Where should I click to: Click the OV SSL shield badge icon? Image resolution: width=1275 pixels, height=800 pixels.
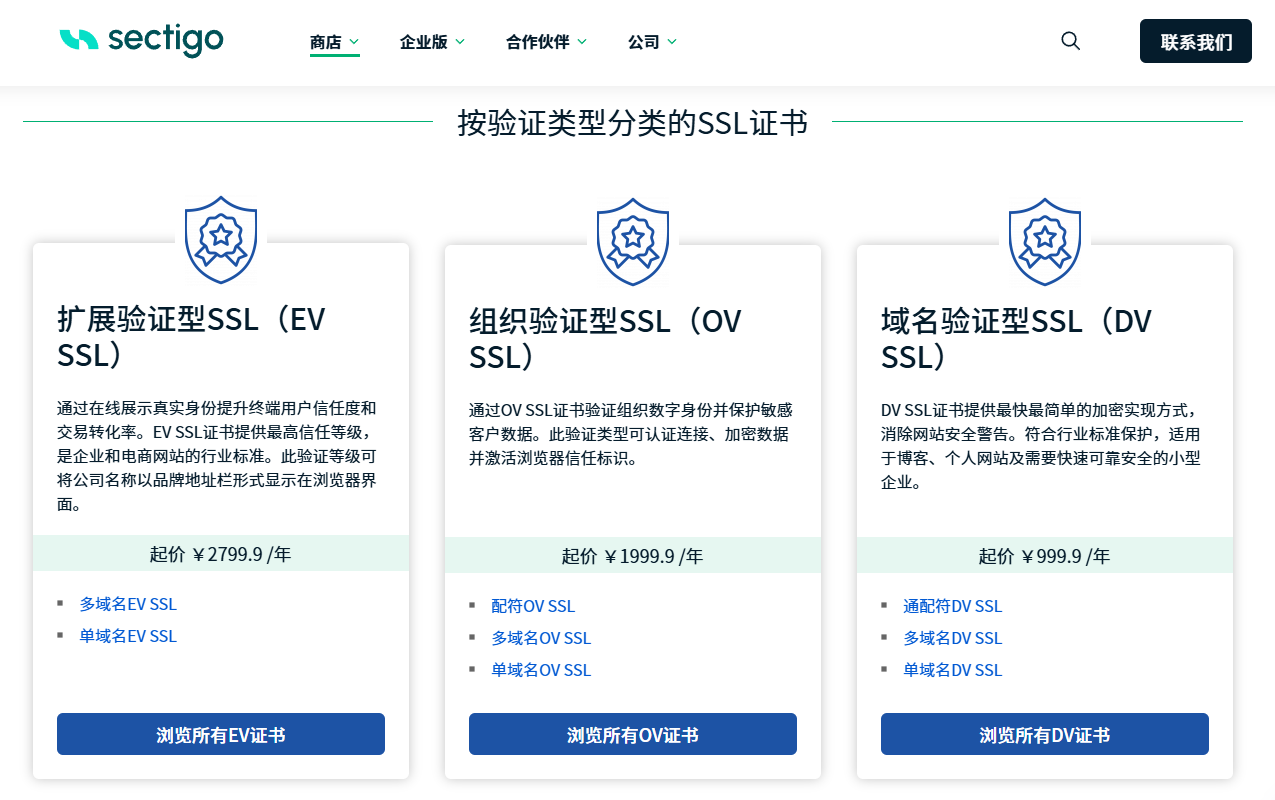coord(633,241)
